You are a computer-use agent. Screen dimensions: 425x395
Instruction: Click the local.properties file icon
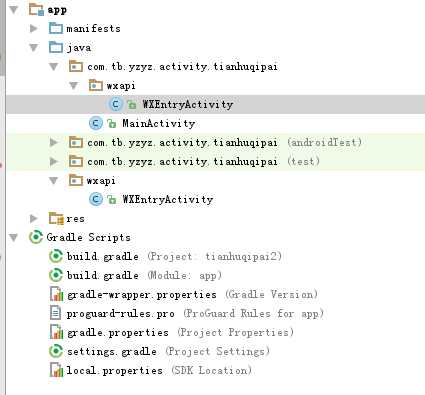(x=56, y=370)
